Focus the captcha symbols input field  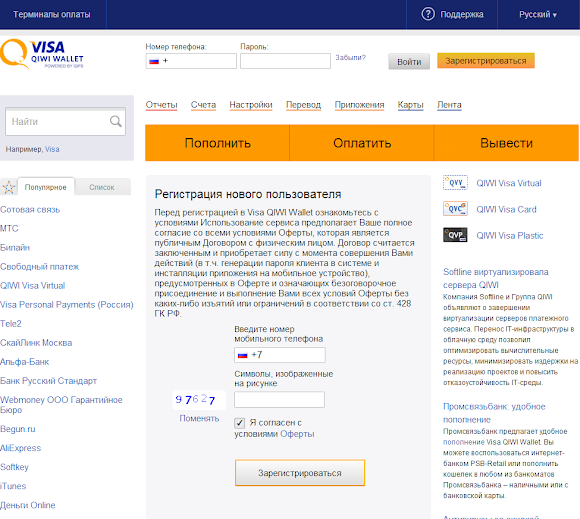tap(279, 400)
